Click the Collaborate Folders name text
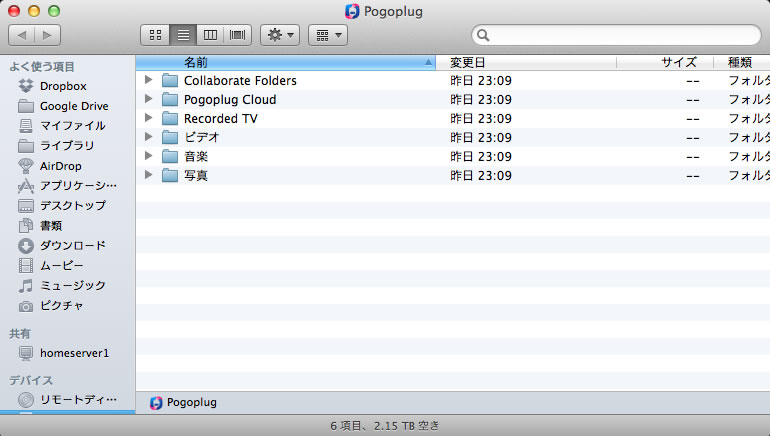 [x=240, y=81]
